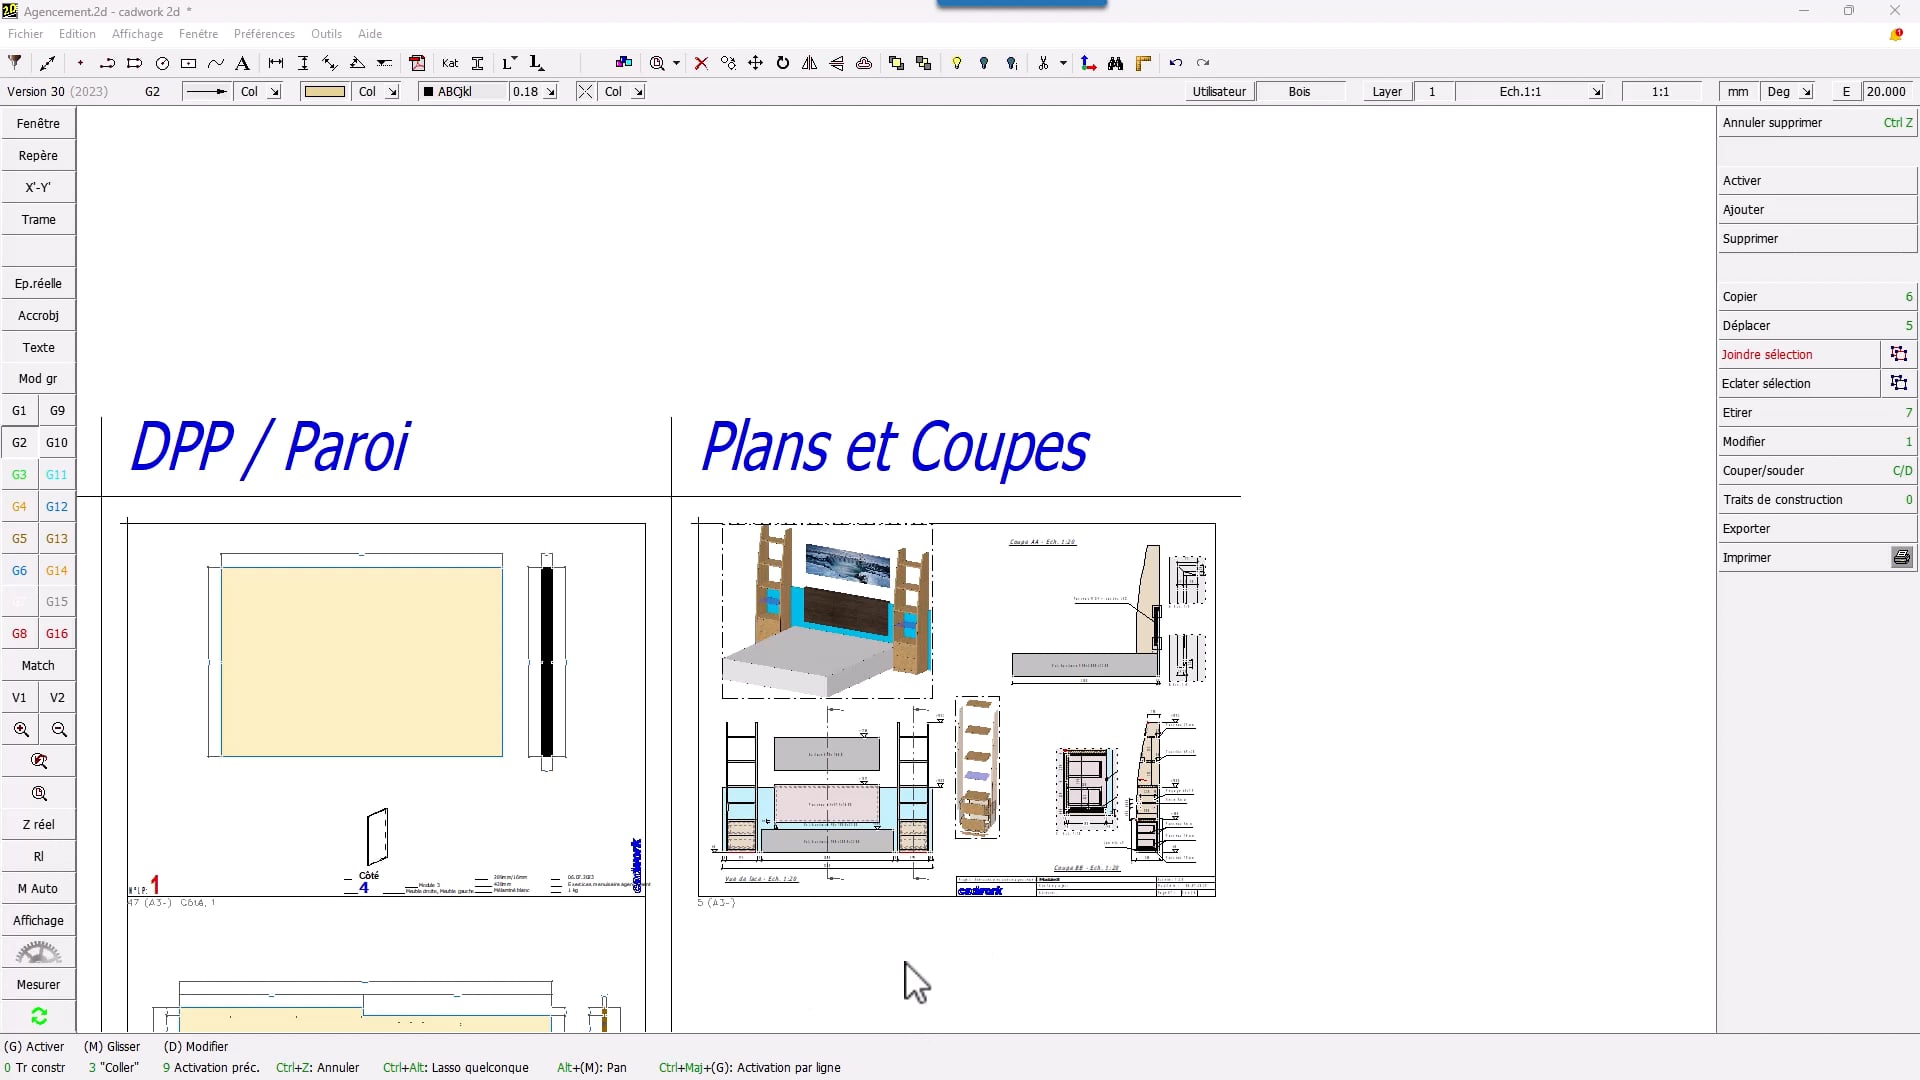Open the 0.18 text size dropdown

click(550, 91)
